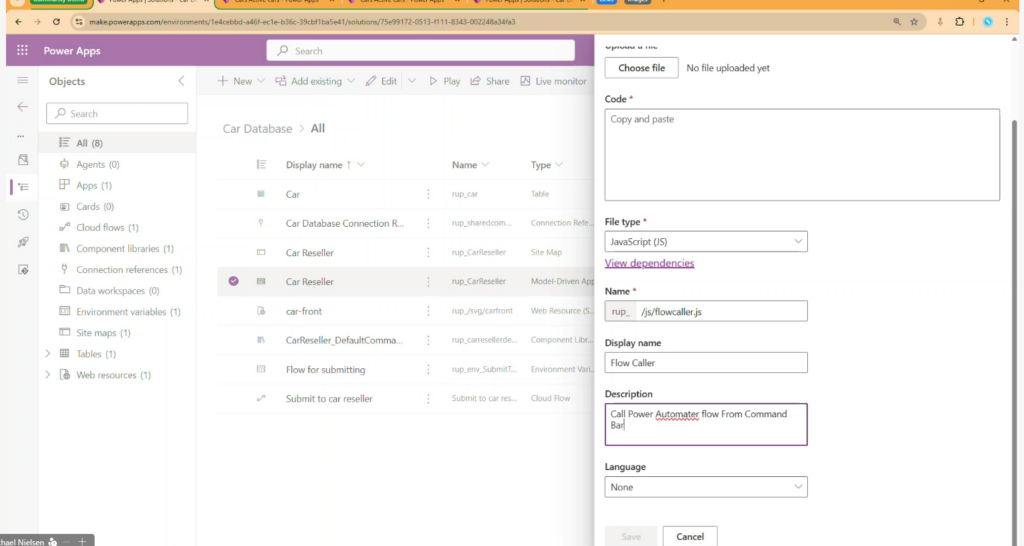Click the Edit pencil toolbar button
Image resolution: width=1024 pixels, height=546 pixels.
click(381, 81)
